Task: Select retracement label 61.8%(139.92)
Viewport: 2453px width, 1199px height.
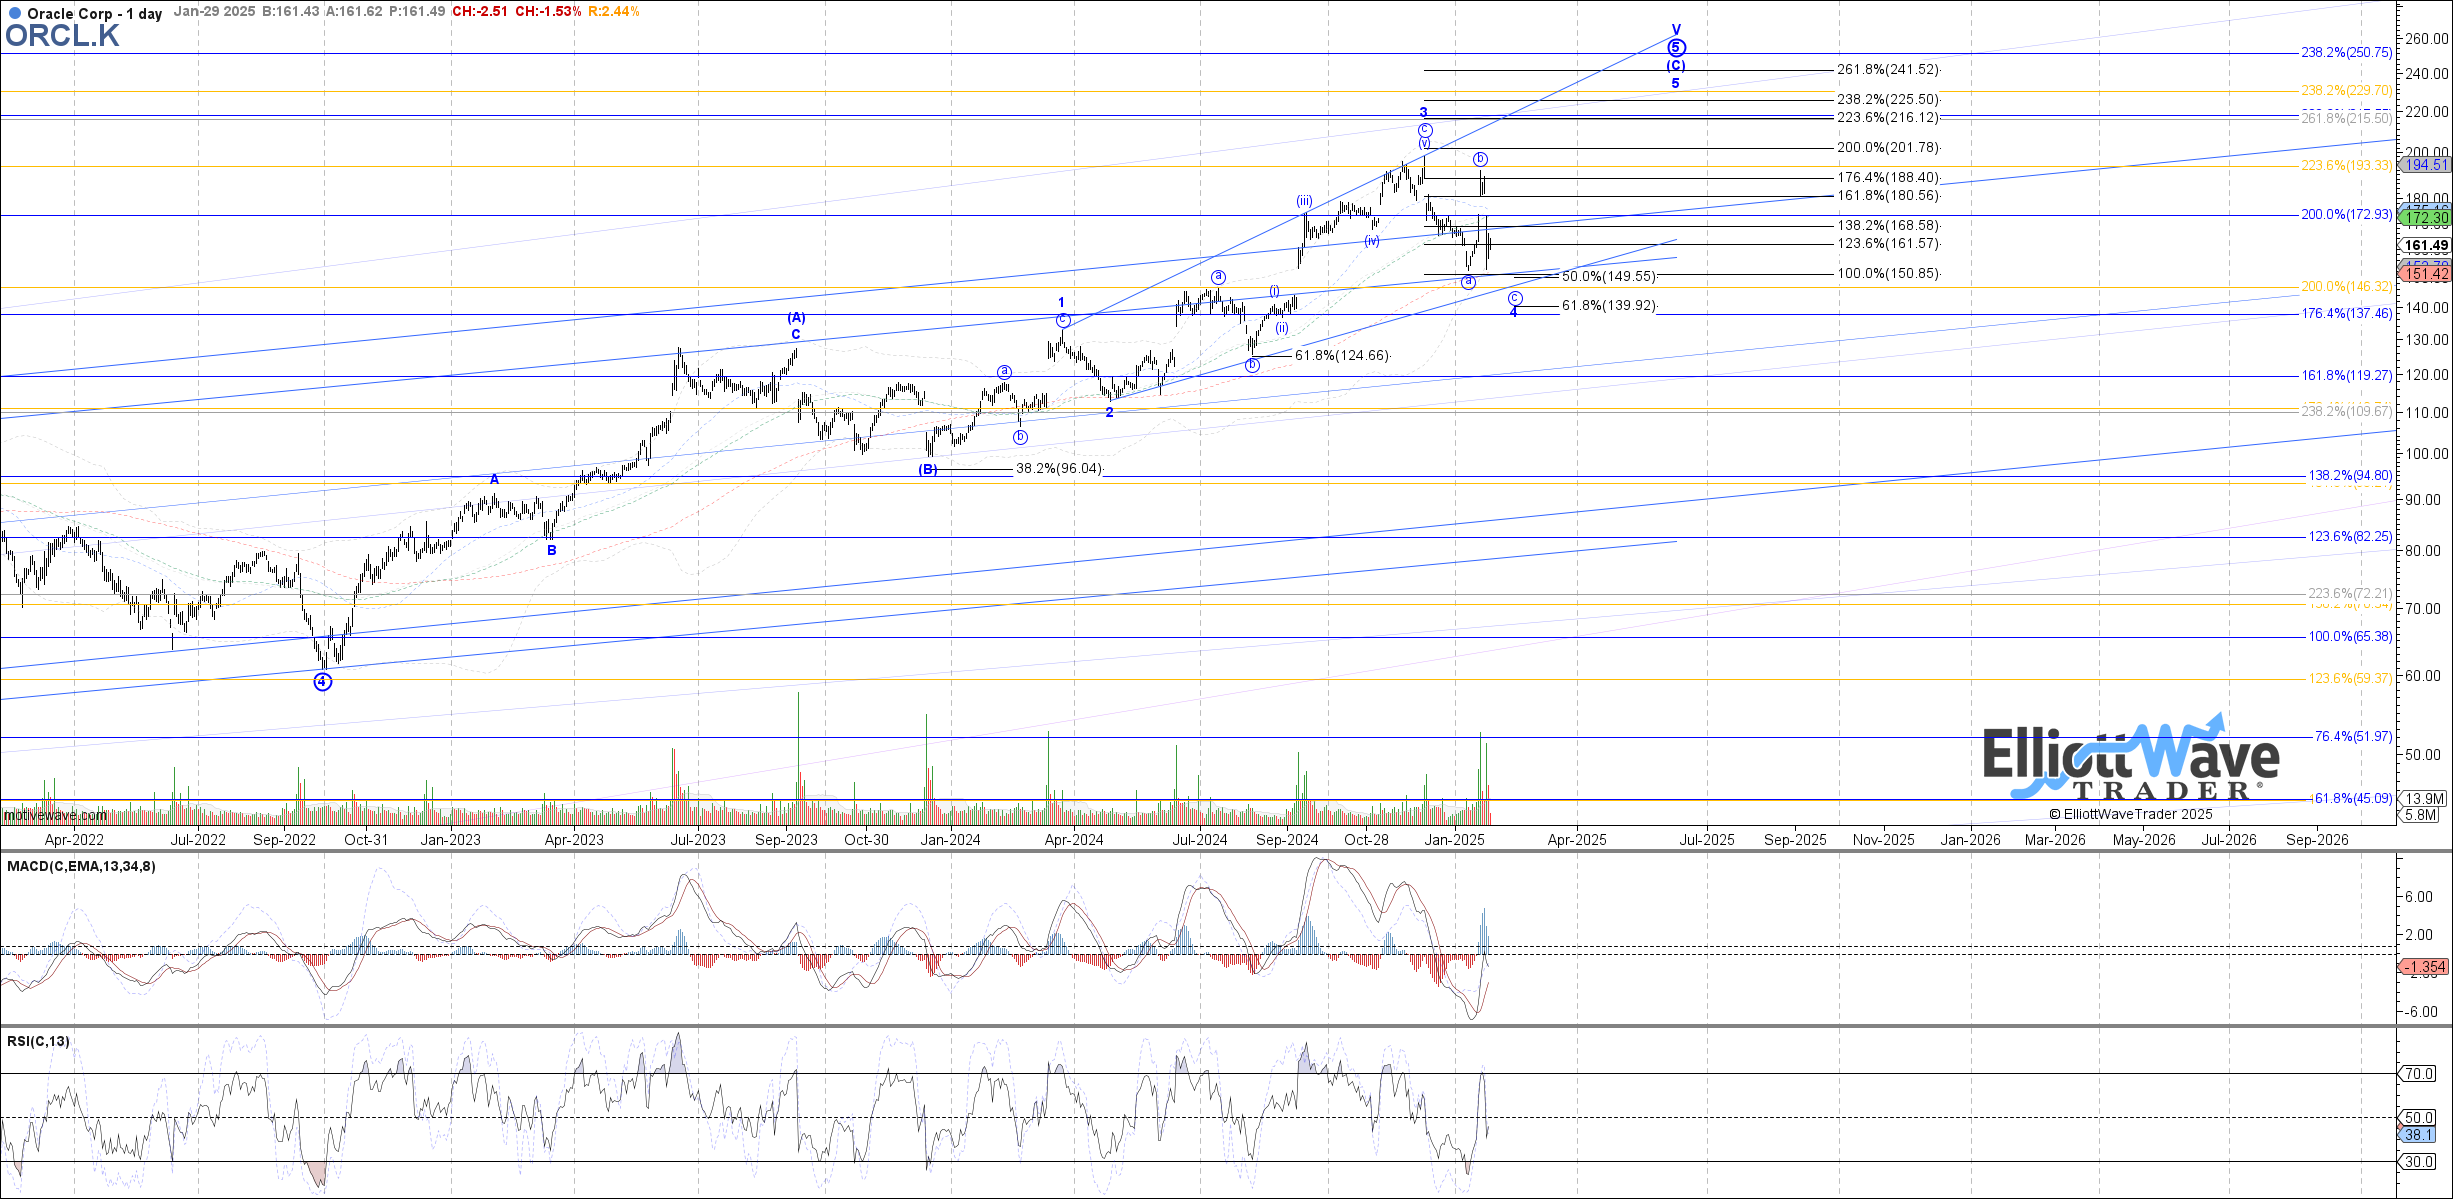Action: coord(1609,306)
